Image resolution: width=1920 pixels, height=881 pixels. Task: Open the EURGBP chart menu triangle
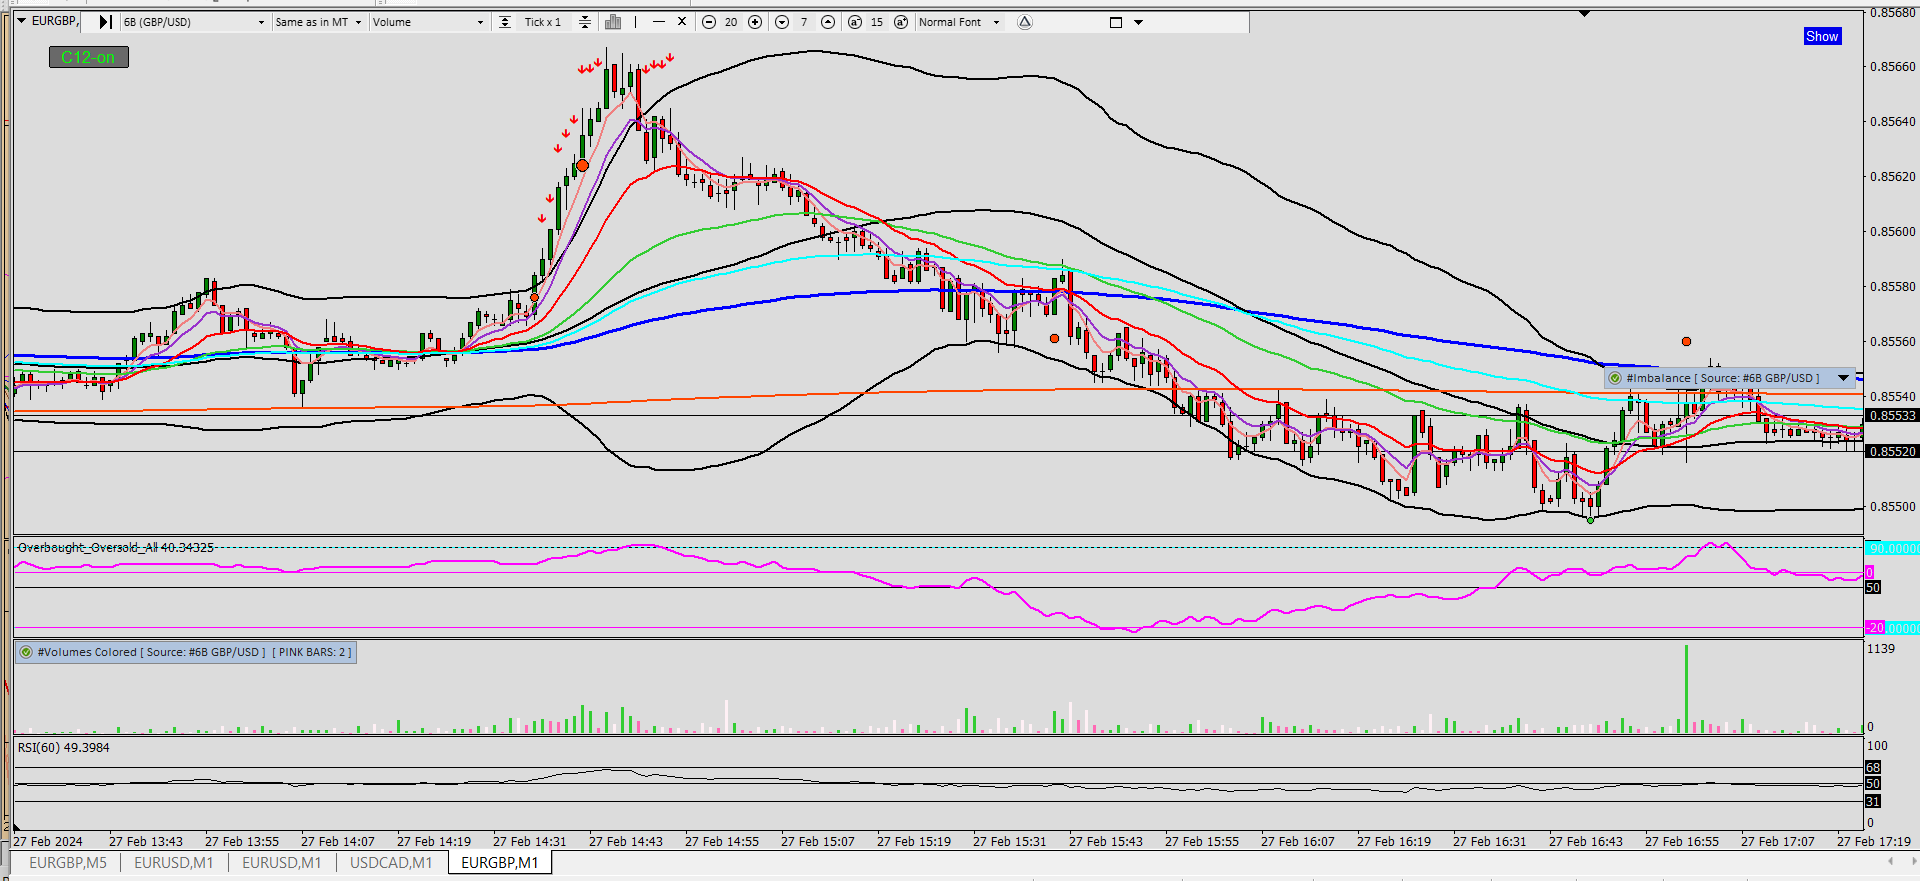pyautogui.click(x=22, y=21)
